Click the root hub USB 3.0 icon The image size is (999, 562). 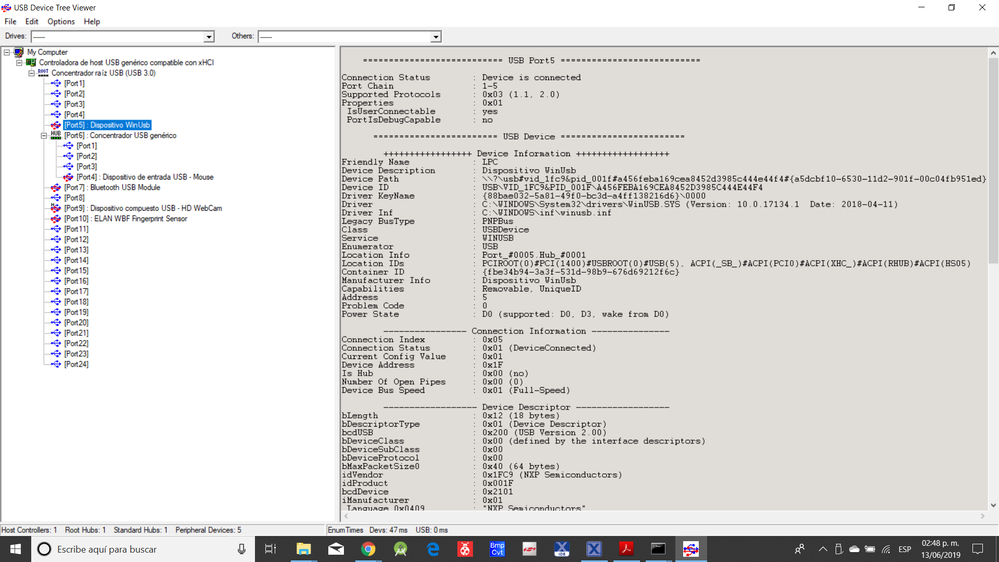(x=43, y=73)
